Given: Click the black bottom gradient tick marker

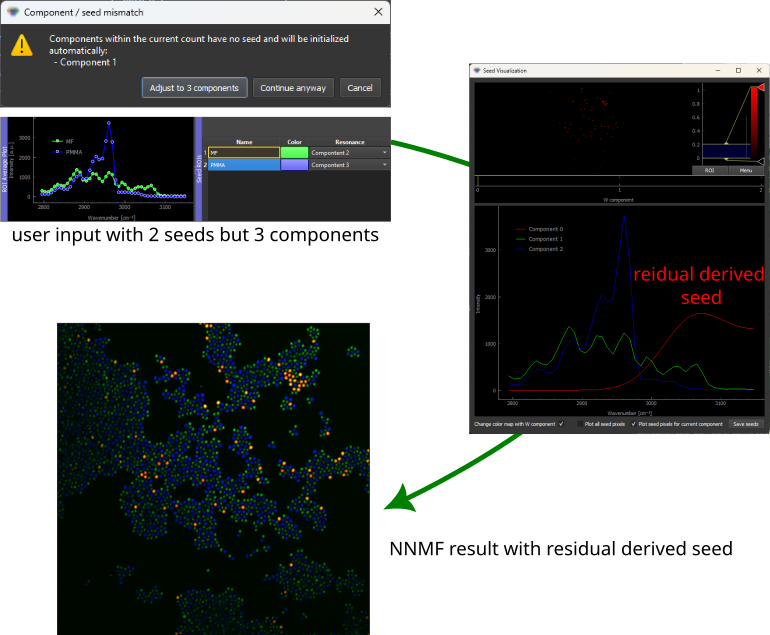Looking at the screenshot, I should [761, 162].
